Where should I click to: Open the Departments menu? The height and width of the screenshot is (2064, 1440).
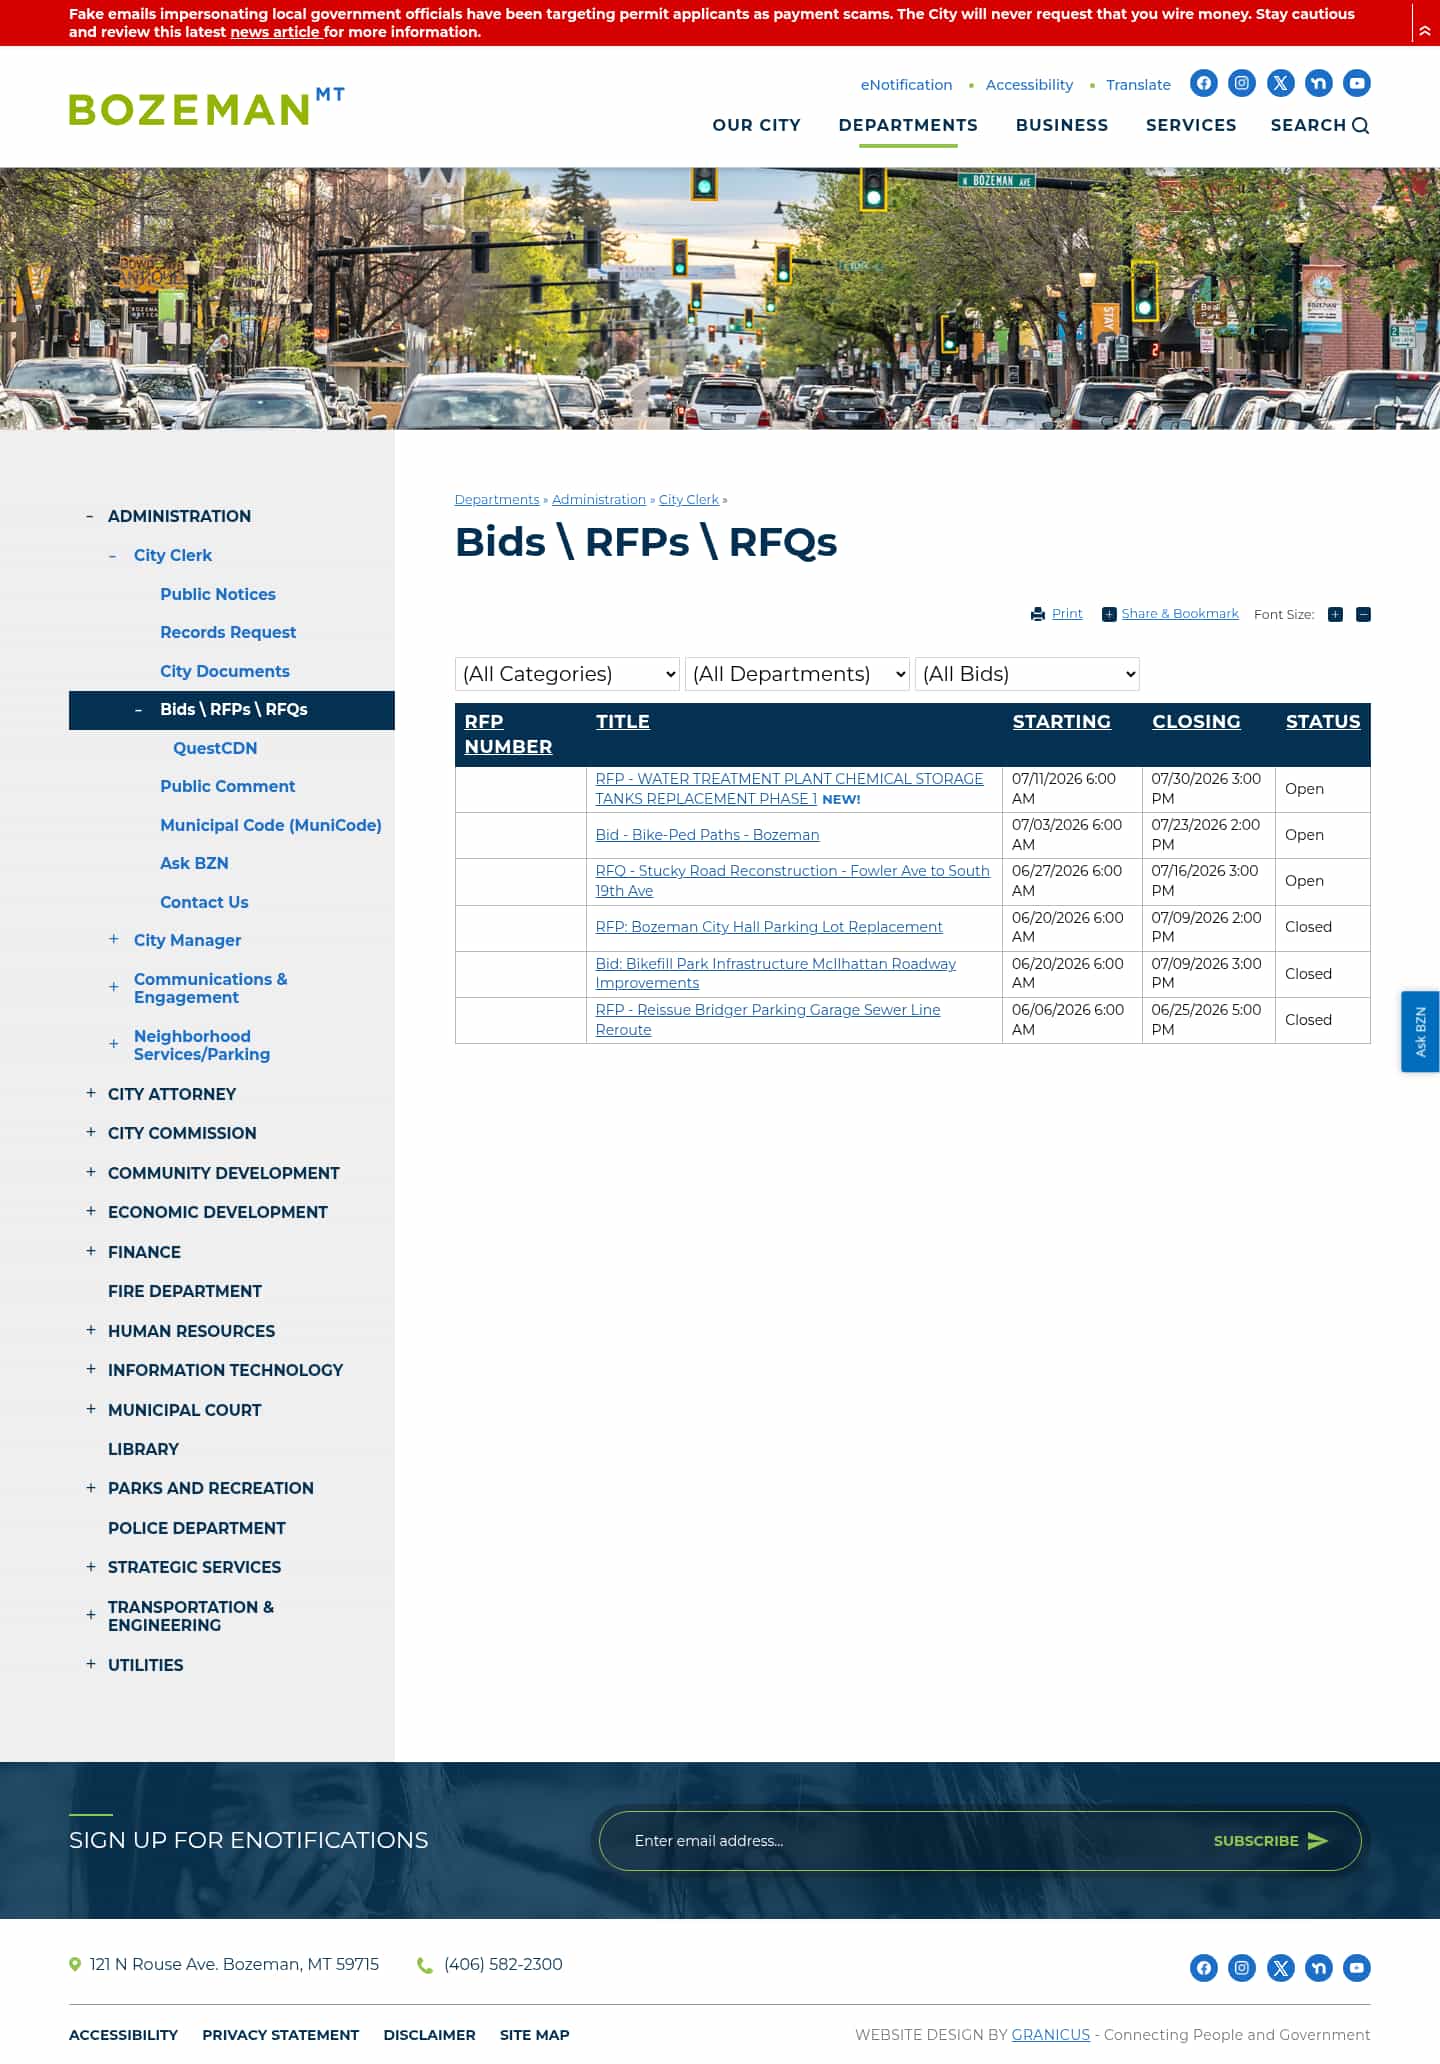coord(908,125)
